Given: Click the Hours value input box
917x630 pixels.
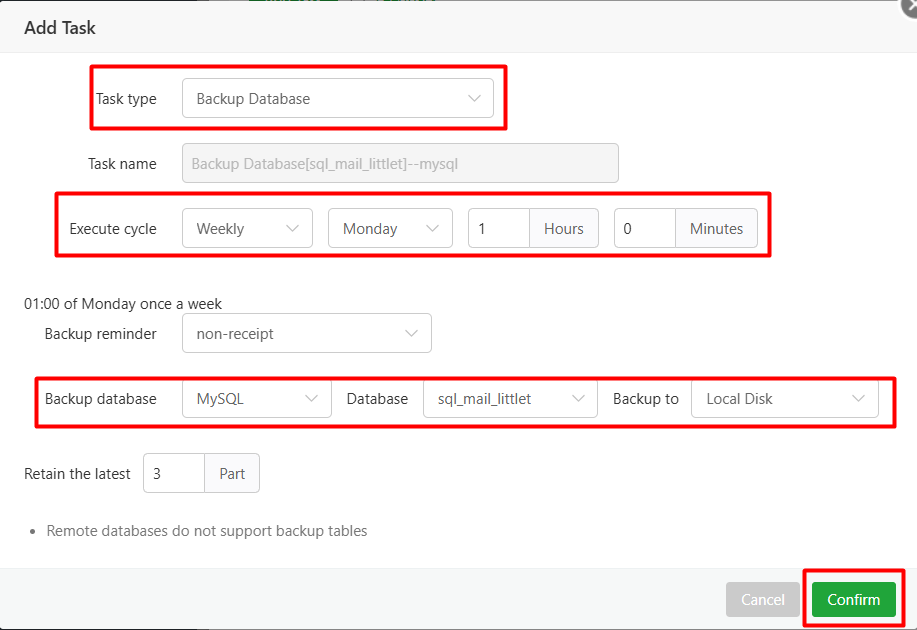Looking at the screenshot, I should pos(498,228).
